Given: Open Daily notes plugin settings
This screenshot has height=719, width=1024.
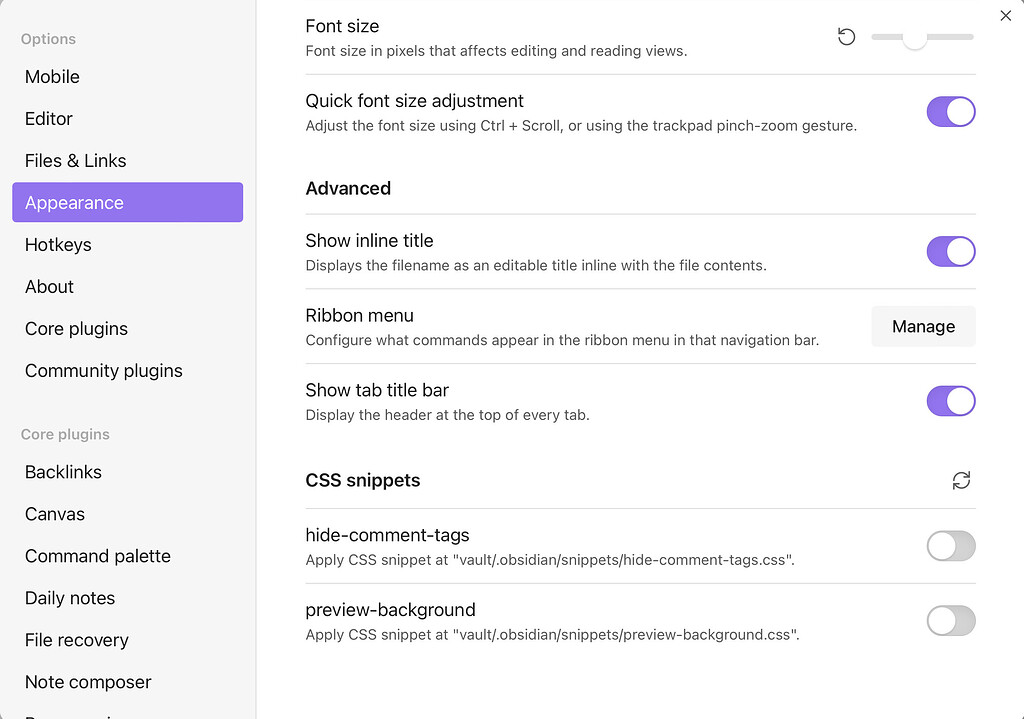Looking at the screenshot, I should tap(70, 598).
